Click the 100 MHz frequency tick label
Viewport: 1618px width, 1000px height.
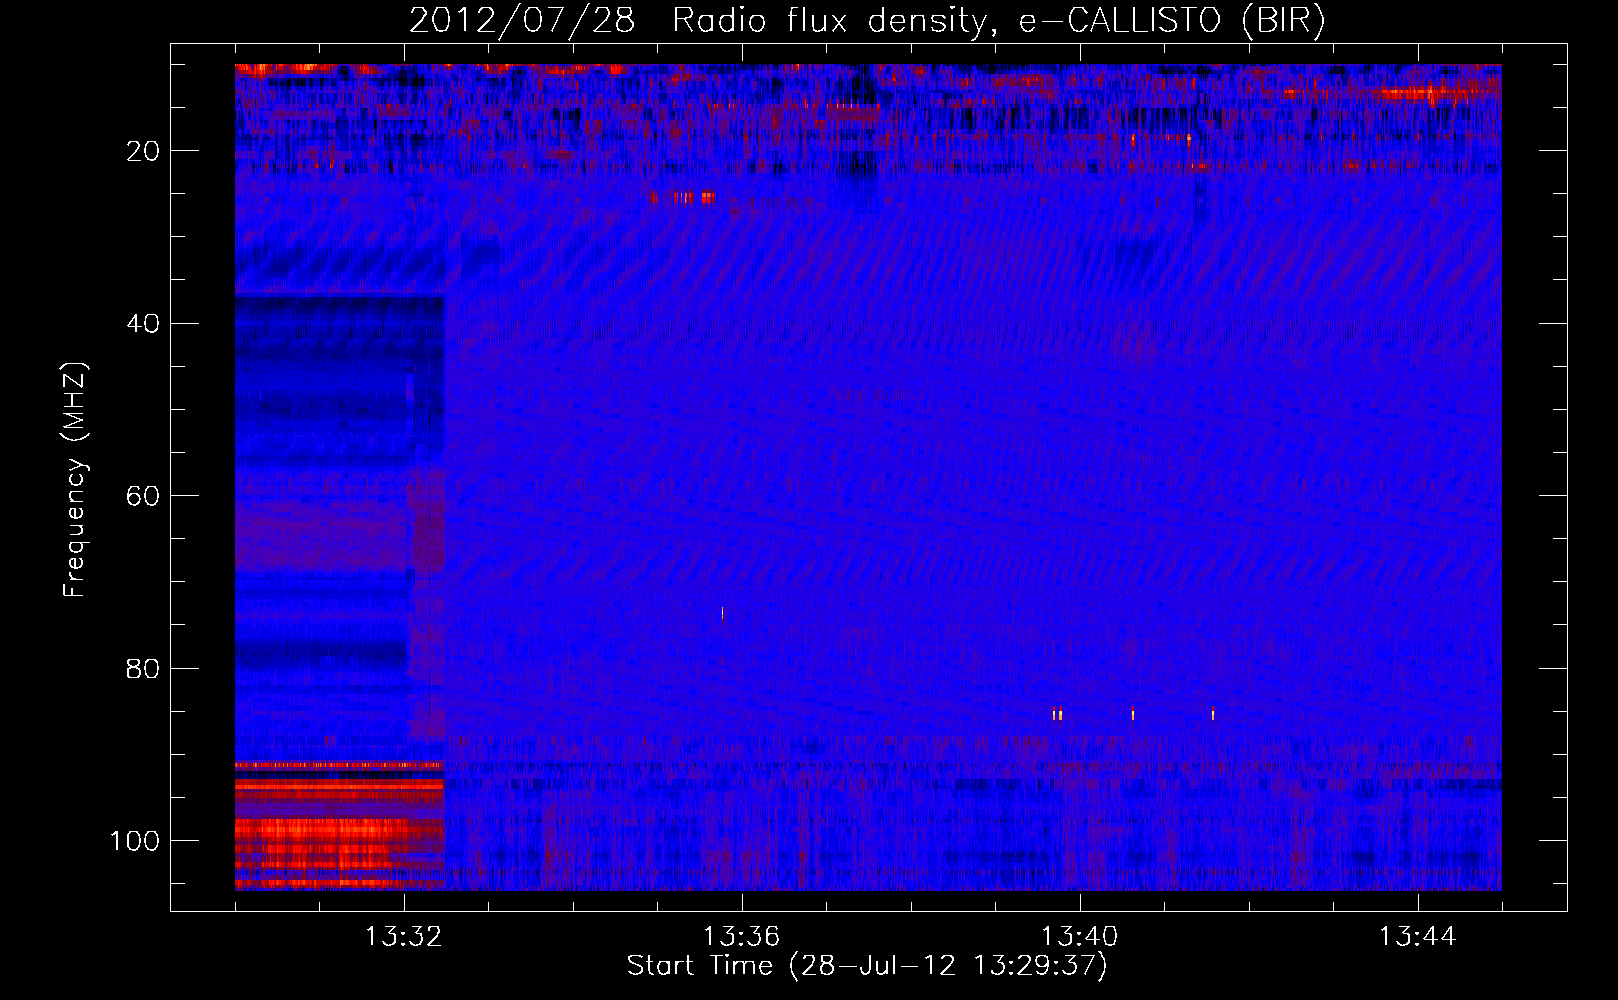136,841
